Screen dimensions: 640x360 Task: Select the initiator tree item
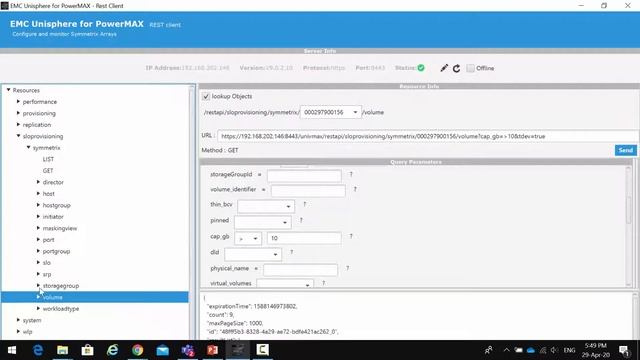pyautogui.click(x=53, y=217)
